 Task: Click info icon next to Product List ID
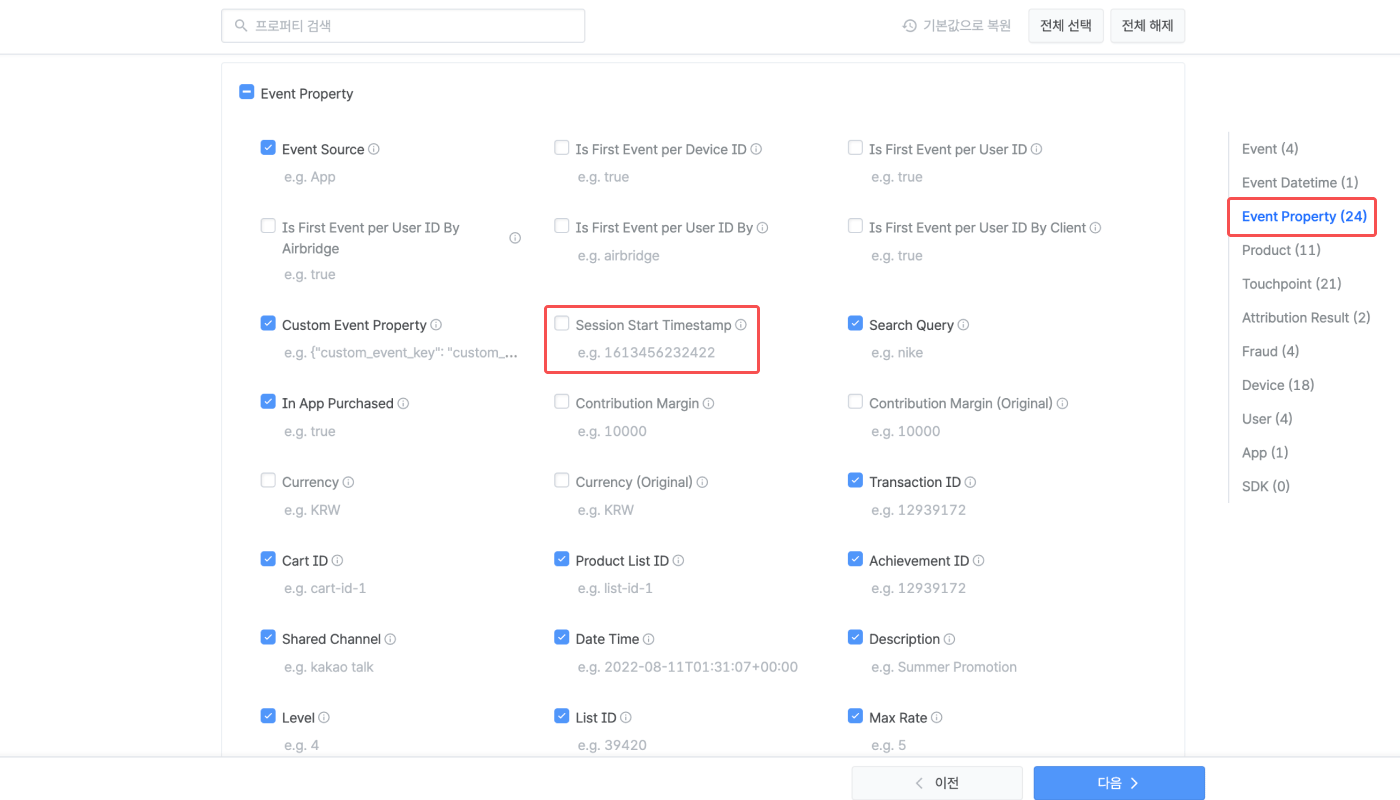tap(679, 561)
